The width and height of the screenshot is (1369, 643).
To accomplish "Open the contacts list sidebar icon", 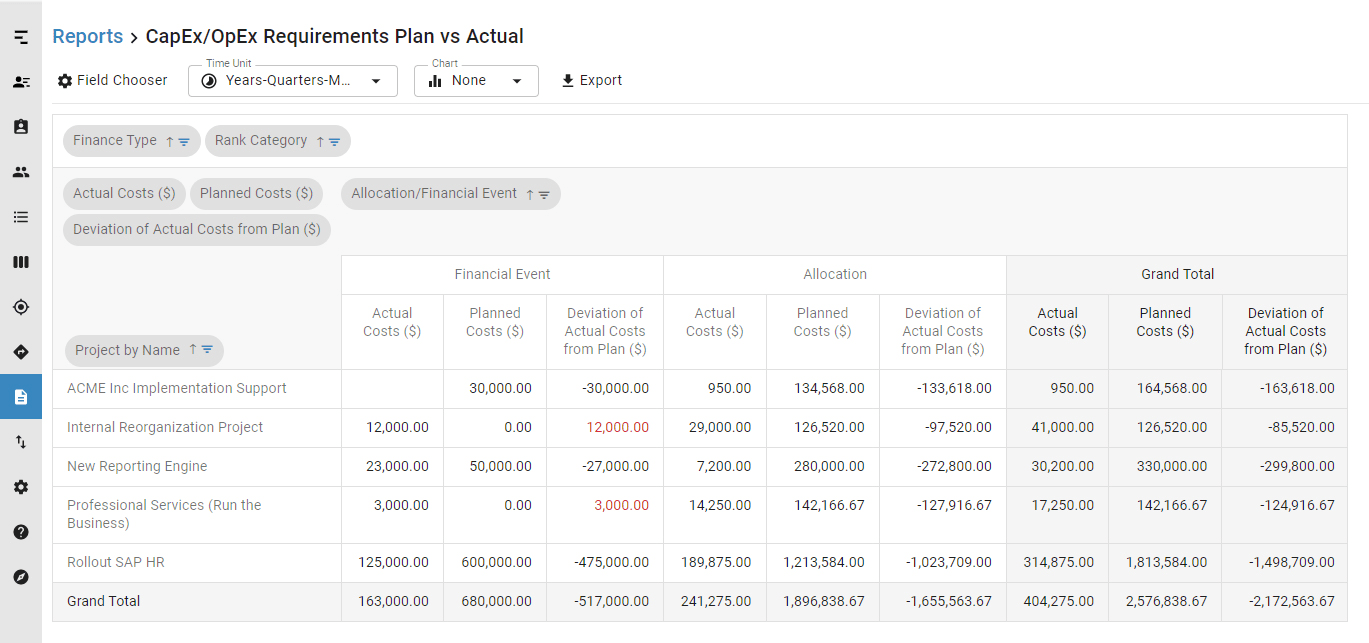I will [x=21, y=82].
